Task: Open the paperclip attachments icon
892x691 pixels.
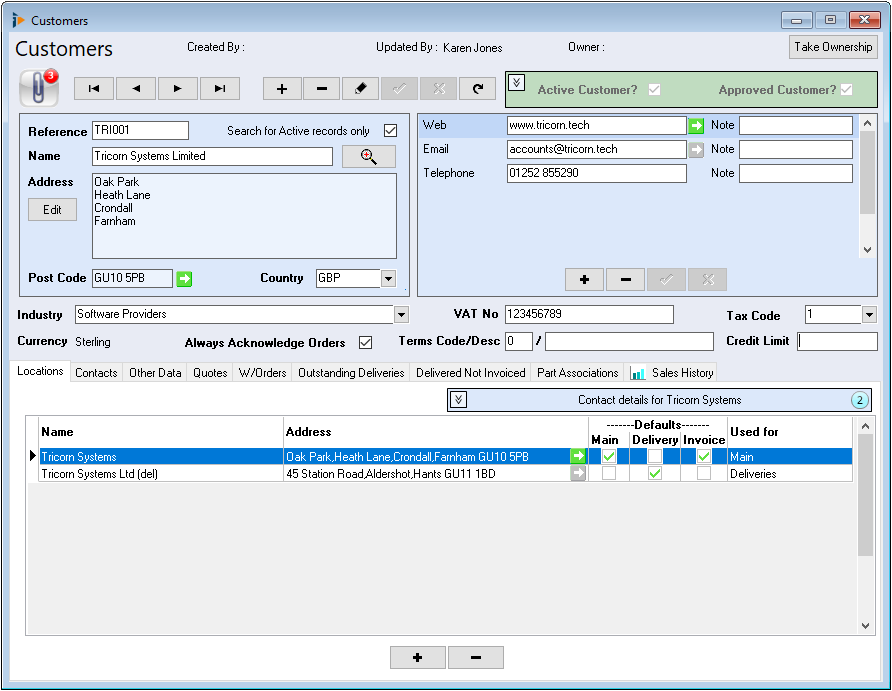Action: pyautogui.click(x=38, y=88)
